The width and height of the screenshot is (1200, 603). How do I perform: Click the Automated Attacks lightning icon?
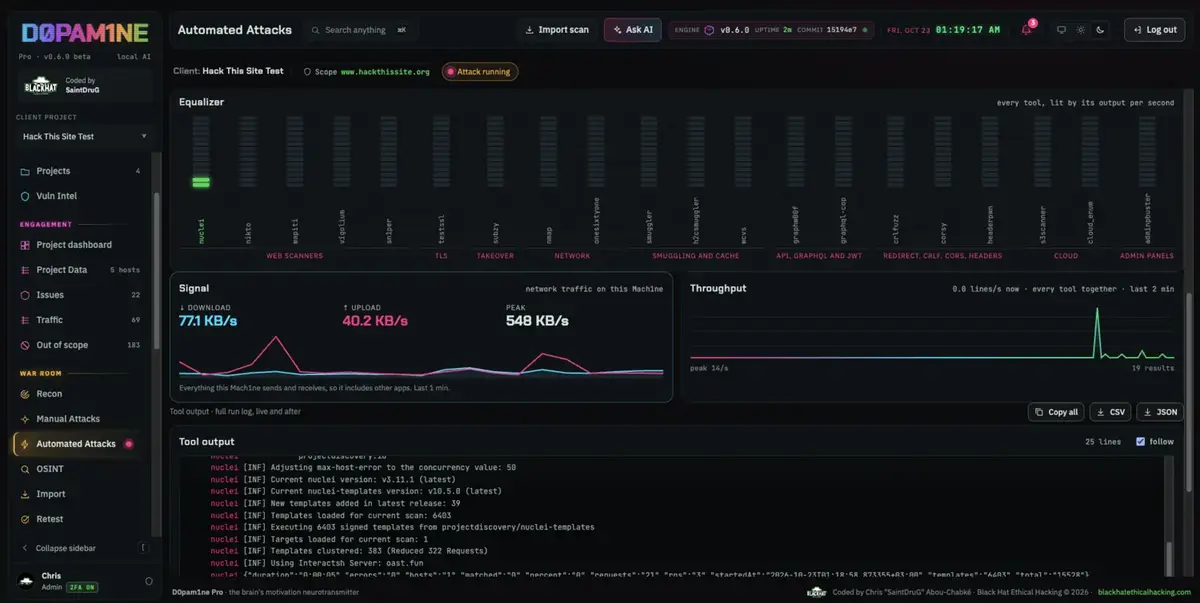26,444
